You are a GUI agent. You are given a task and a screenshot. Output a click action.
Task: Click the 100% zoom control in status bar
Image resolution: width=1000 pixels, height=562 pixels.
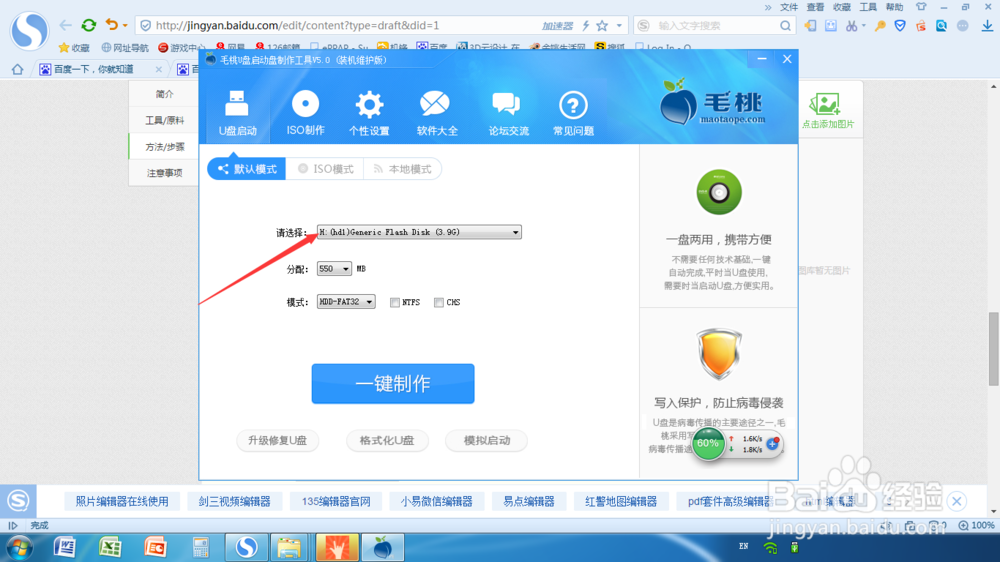point(976,526)
